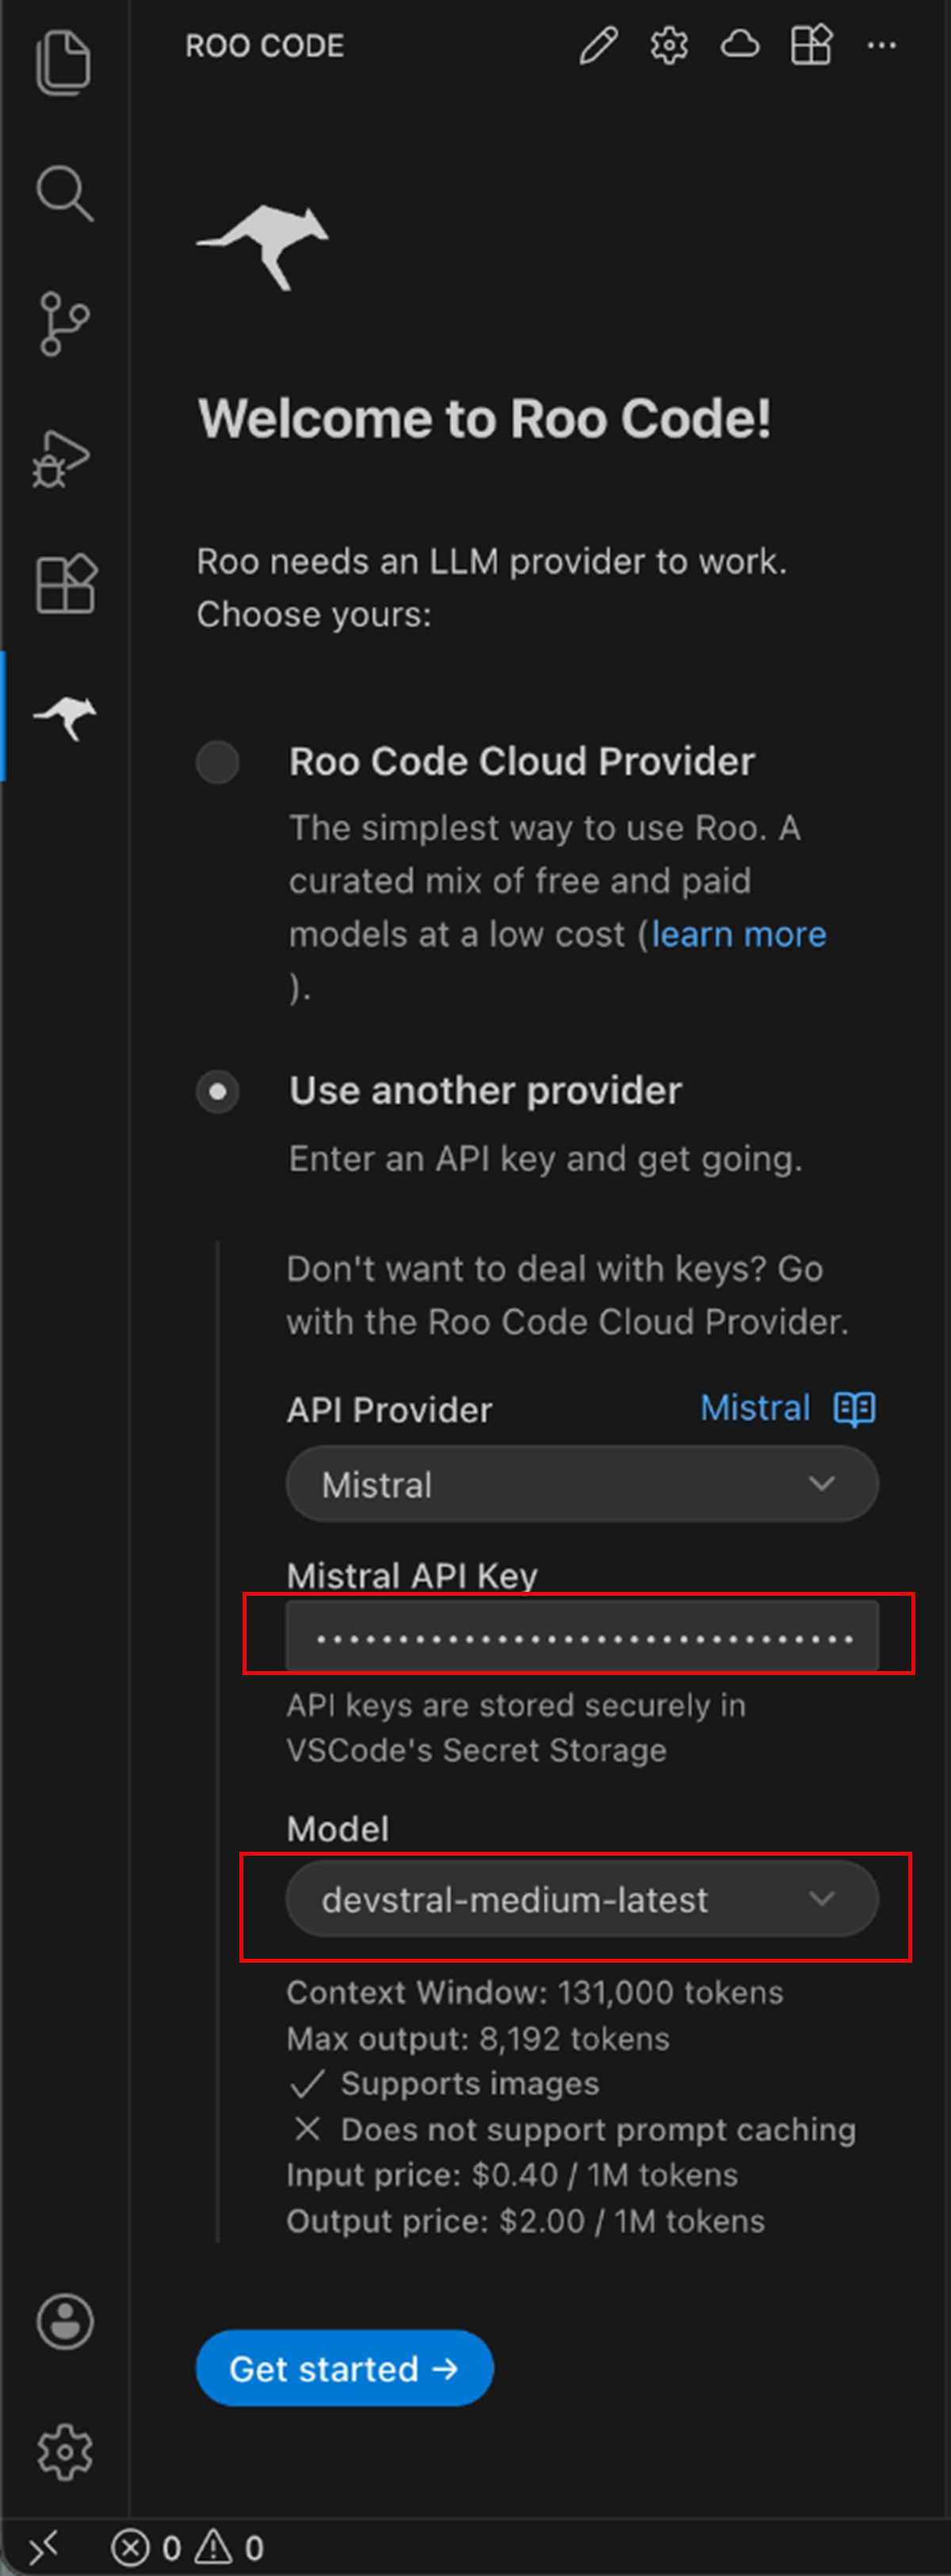This screenshot has width=951, height=2576.
Task: Open Mistral documentation book icon
Action: point(854,1408)
